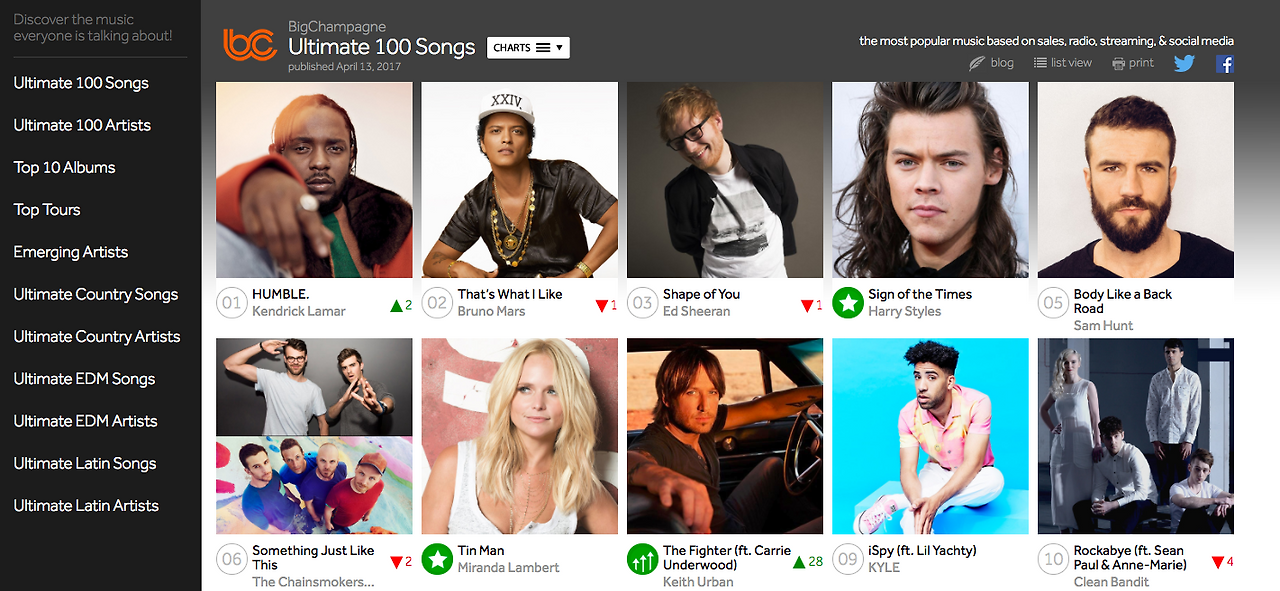Click the BigChampagne bc logo

[x=250, y=45]
